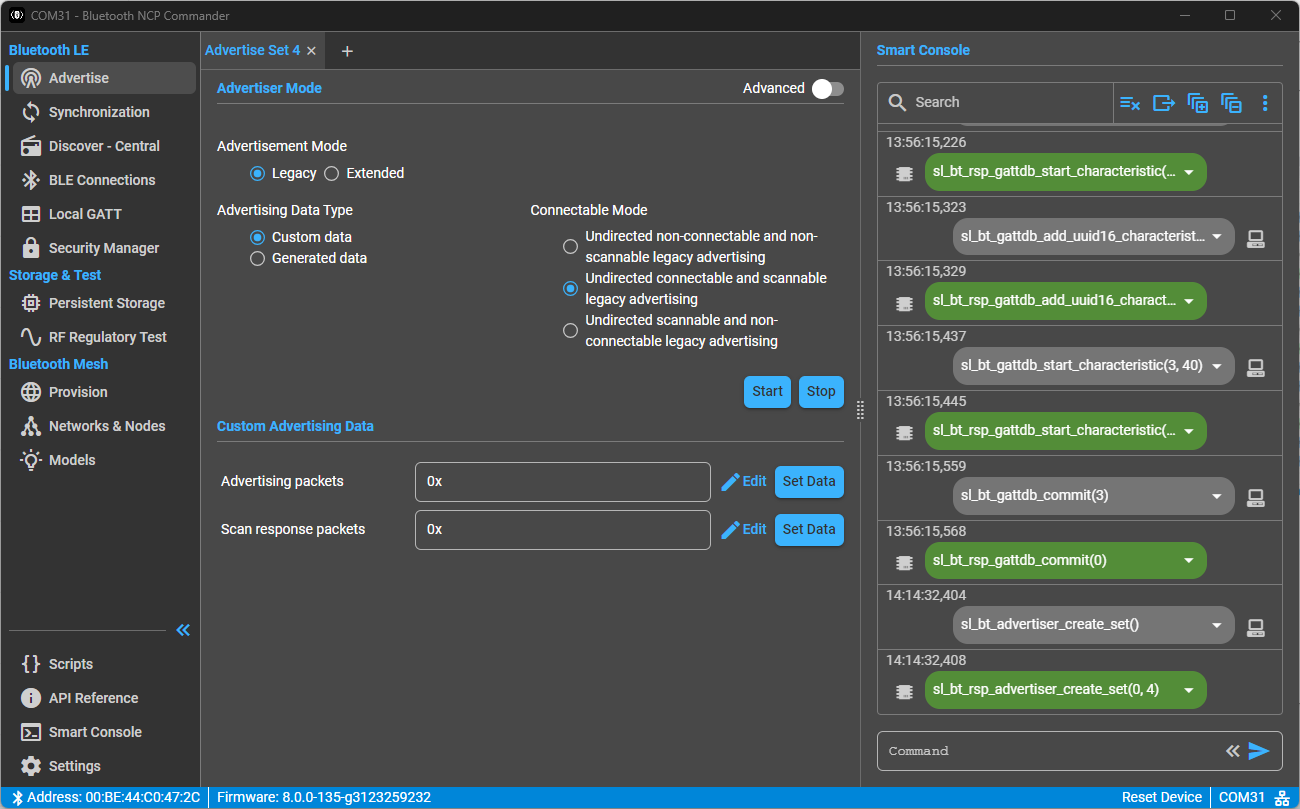The height and width of the screenshot is (809, 1300).
Task: Collapse the left sidebar with the double chevron
Action: (x=183, y=630)
